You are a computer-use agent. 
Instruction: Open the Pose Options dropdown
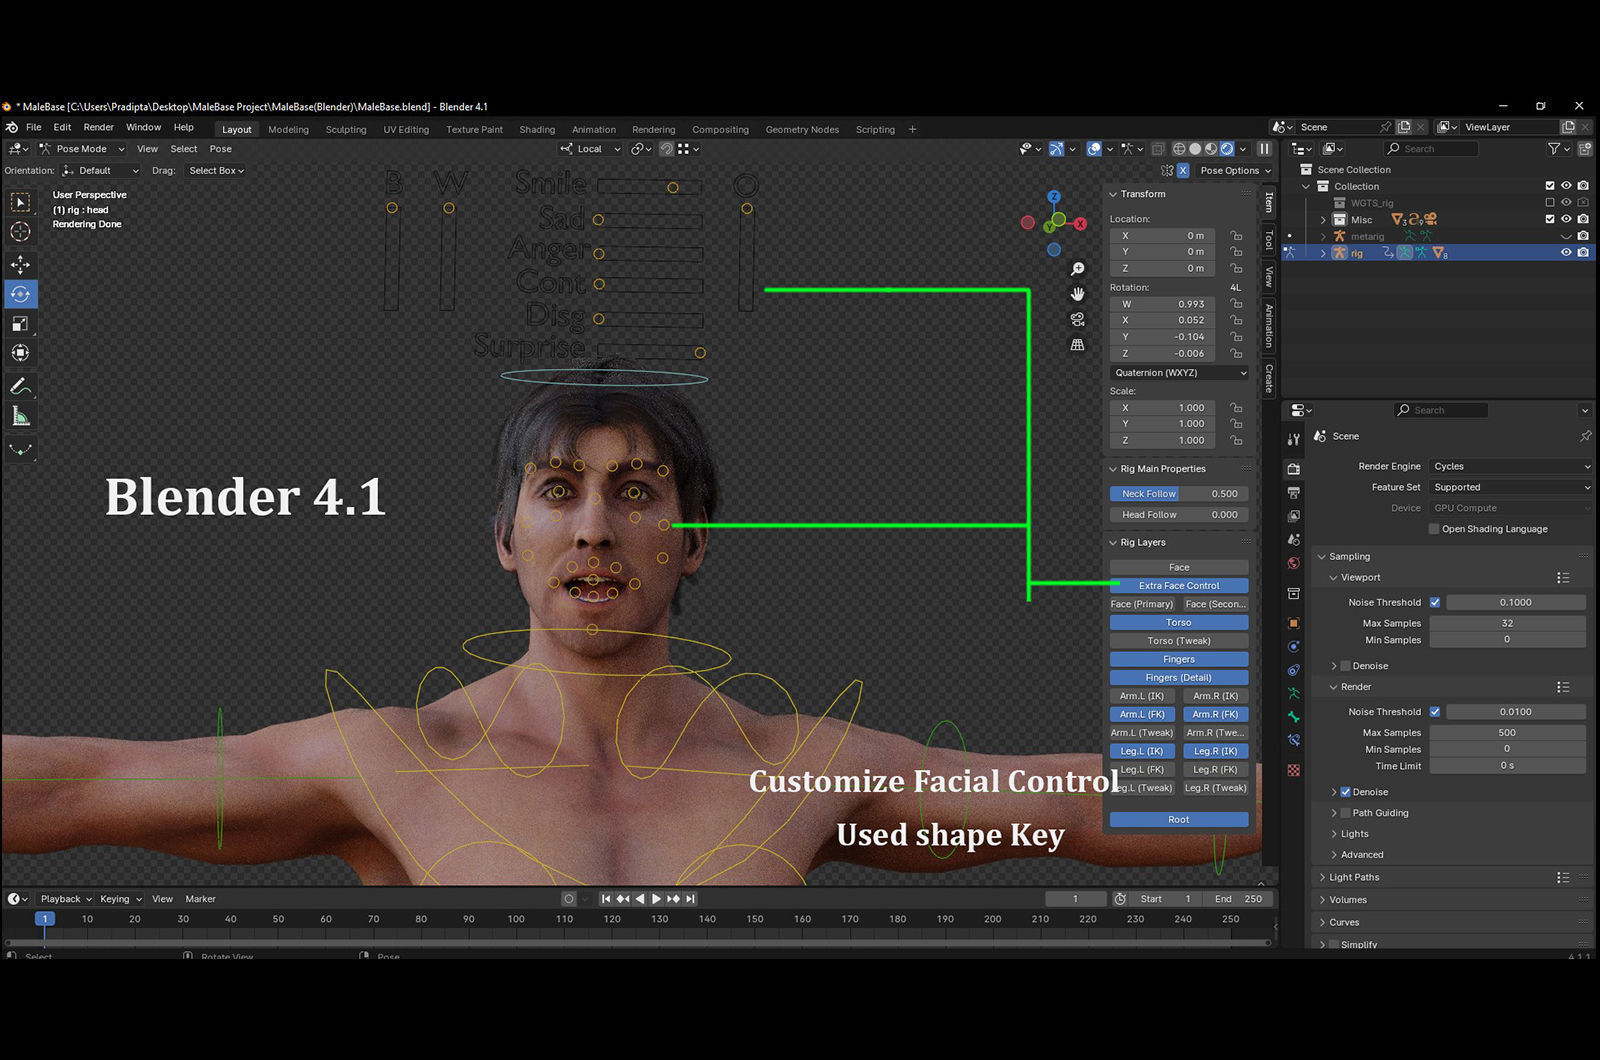(1236, 171)
